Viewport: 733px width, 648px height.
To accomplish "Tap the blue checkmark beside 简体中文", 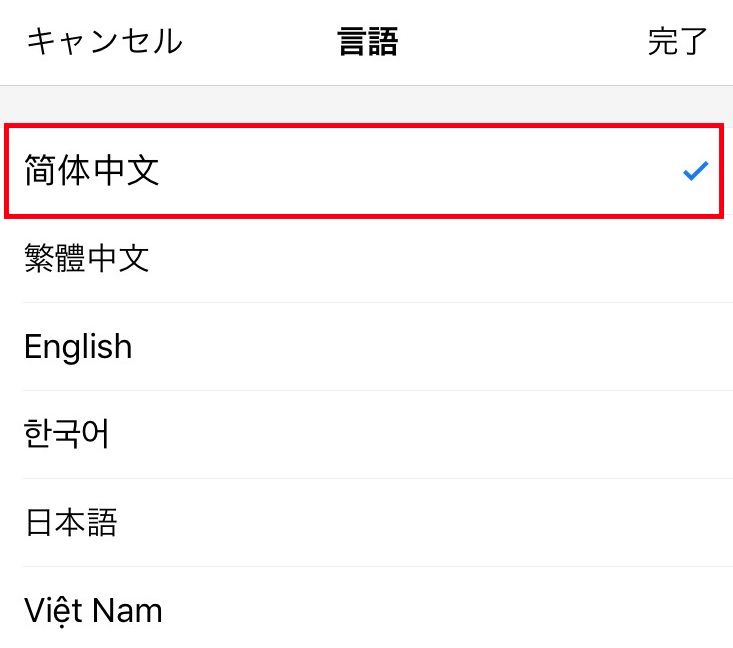I will tap(695, 171).
